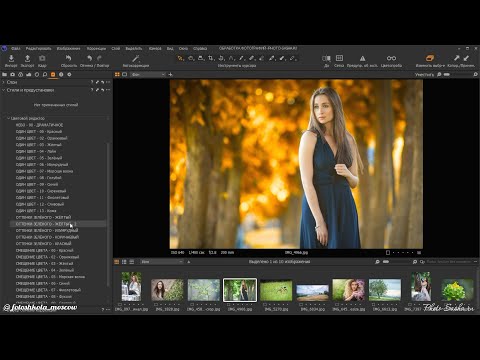Viewport: 480px width, 360px height.
Task: Open the Редактировать menu
Action: point(38,49)
